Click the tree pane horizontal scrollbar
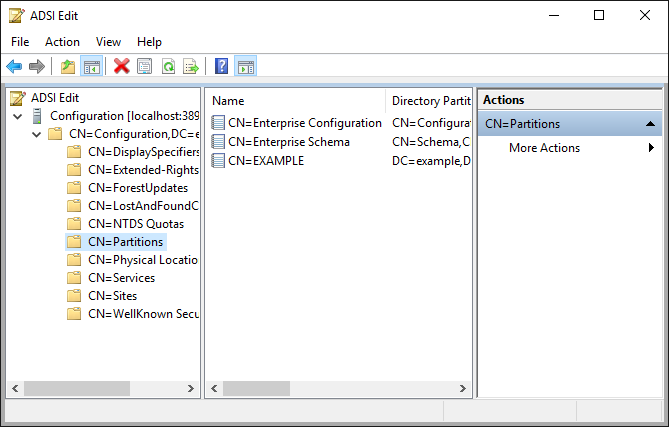 [100, 388]
